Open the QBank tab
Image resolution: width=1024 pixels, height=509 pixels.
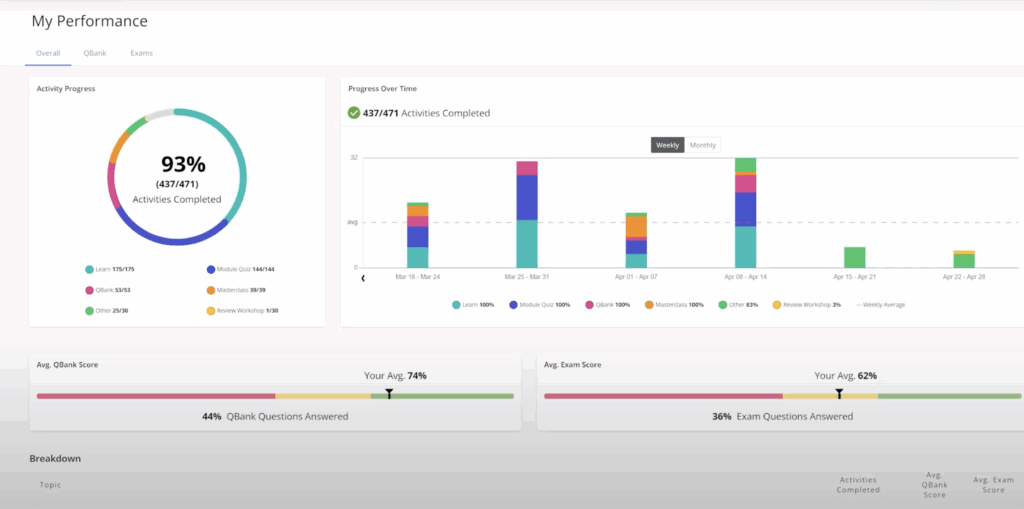[x=95, y=53]
